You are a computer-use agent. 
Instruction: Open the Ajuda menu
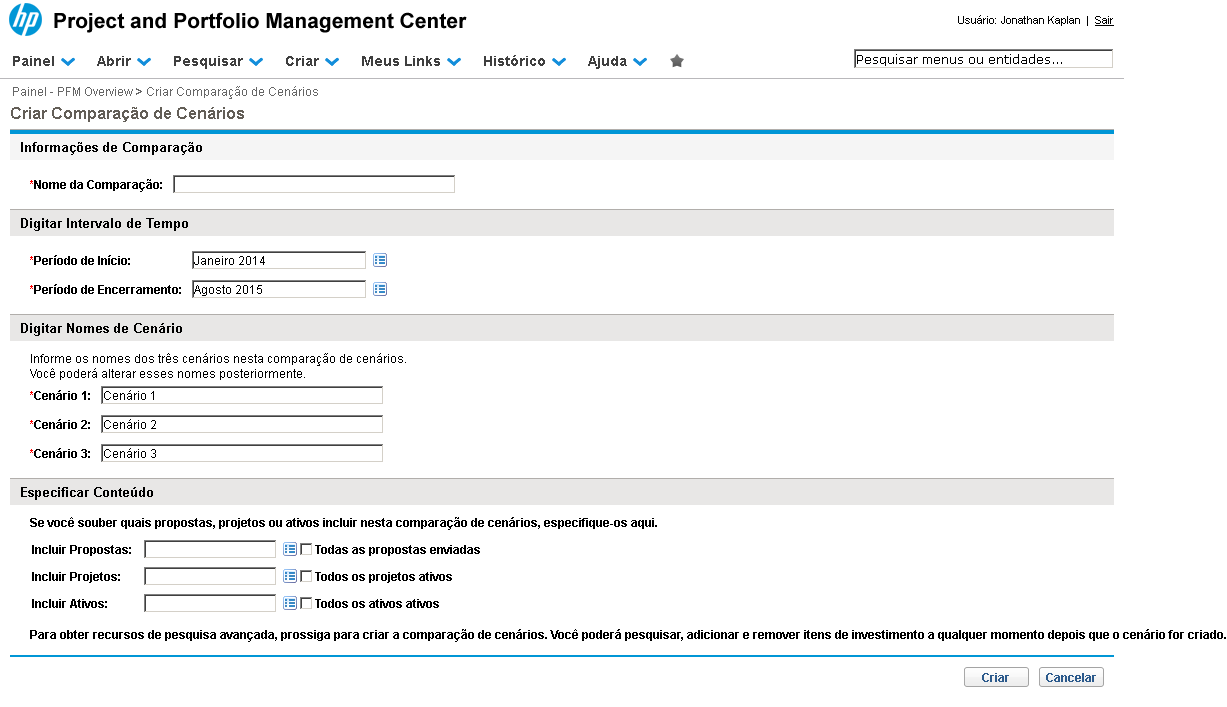tap(616, 61)
